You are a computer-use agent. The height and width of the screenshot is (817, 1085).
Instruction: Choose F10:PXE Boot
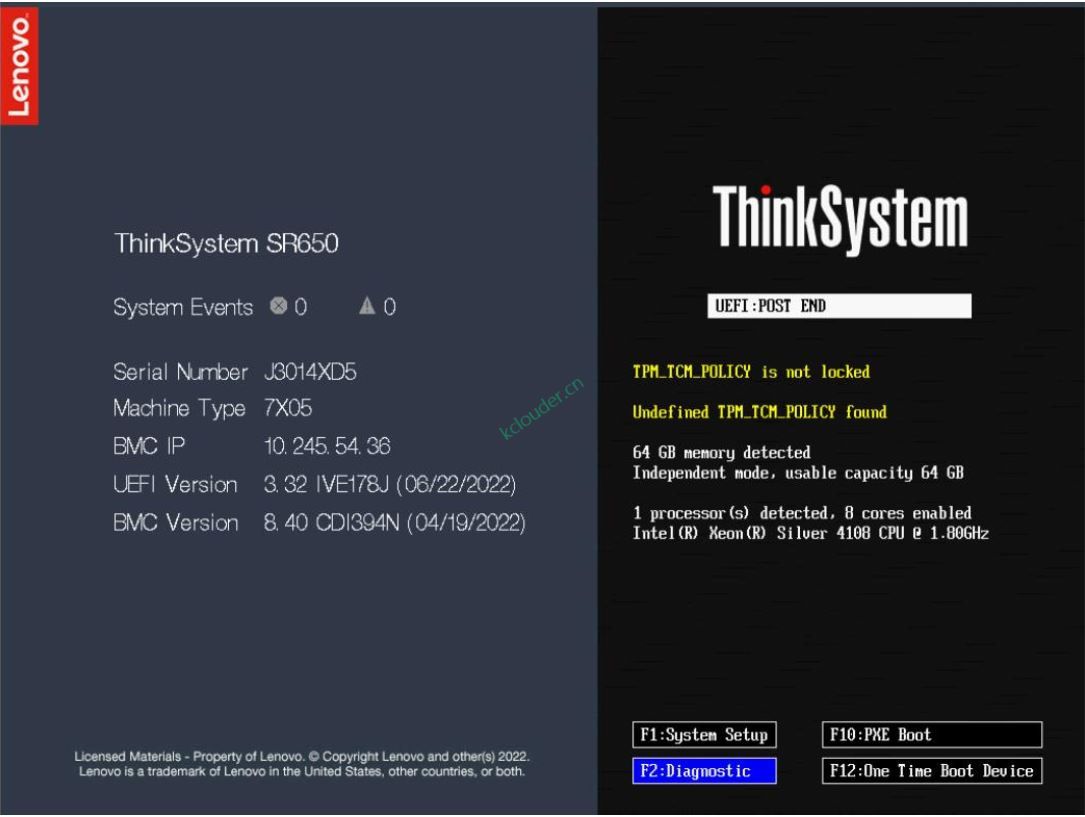(931, 735)
